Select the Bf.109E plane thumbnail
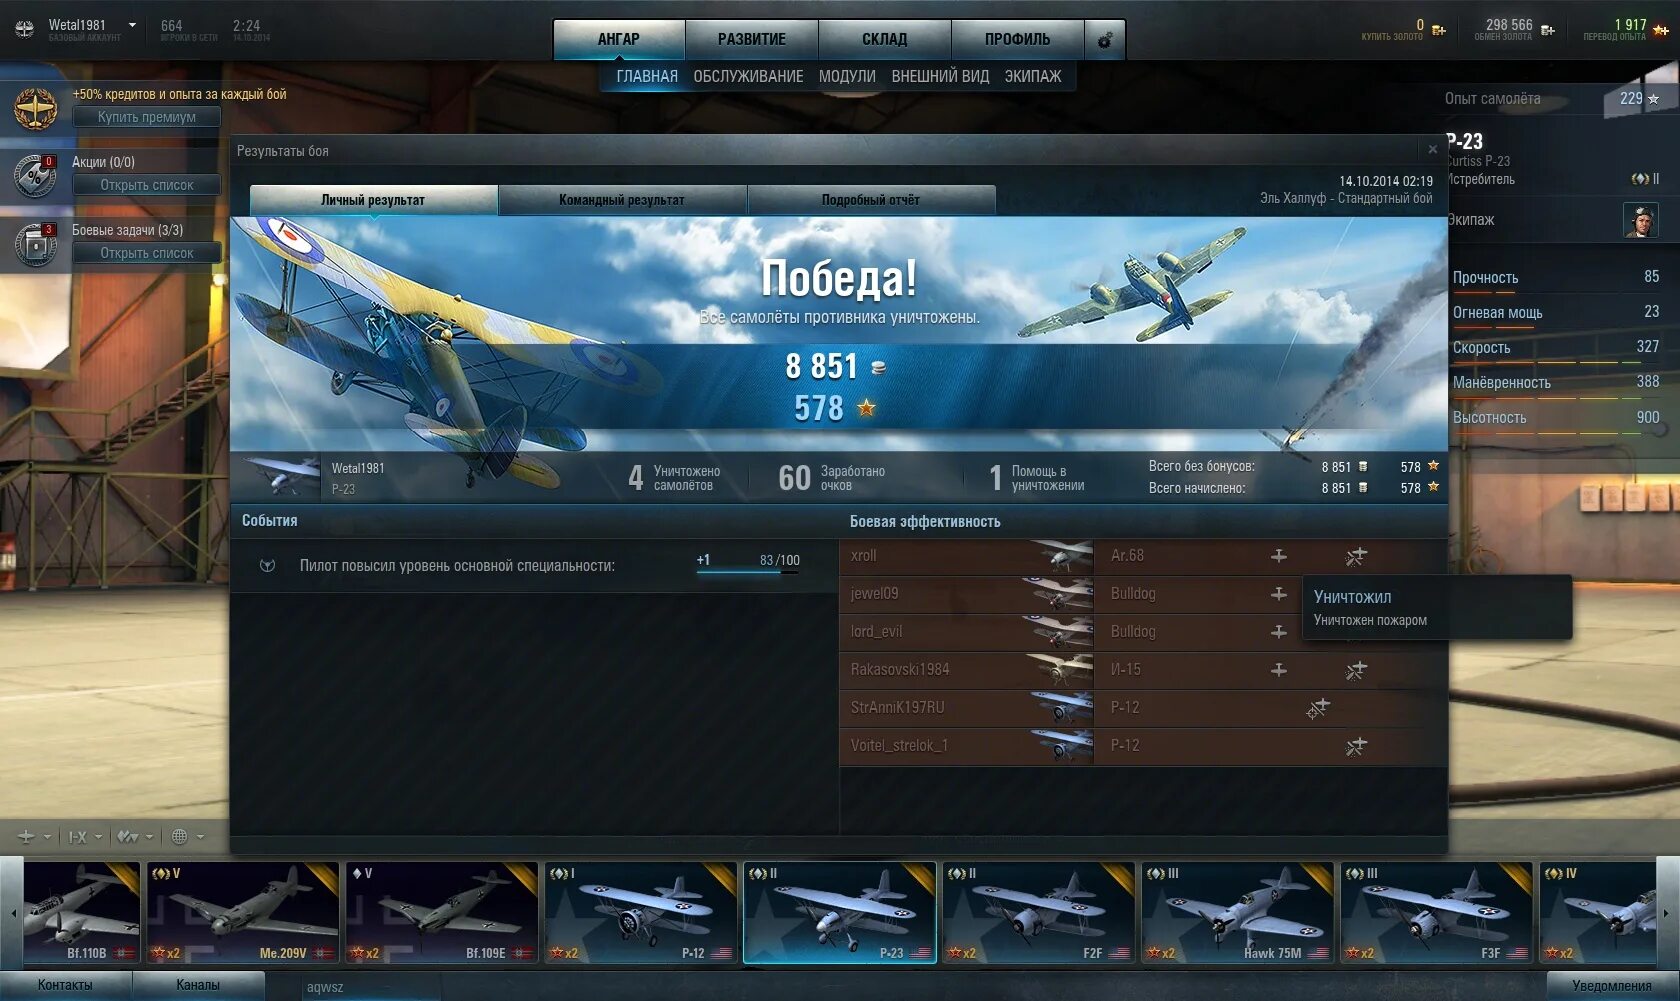 (x=442, y=913)
